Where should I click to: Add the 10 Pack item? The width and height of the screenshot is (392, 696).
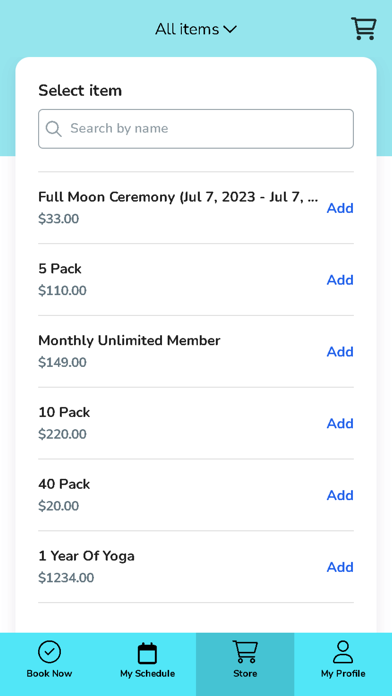point(340,423)
